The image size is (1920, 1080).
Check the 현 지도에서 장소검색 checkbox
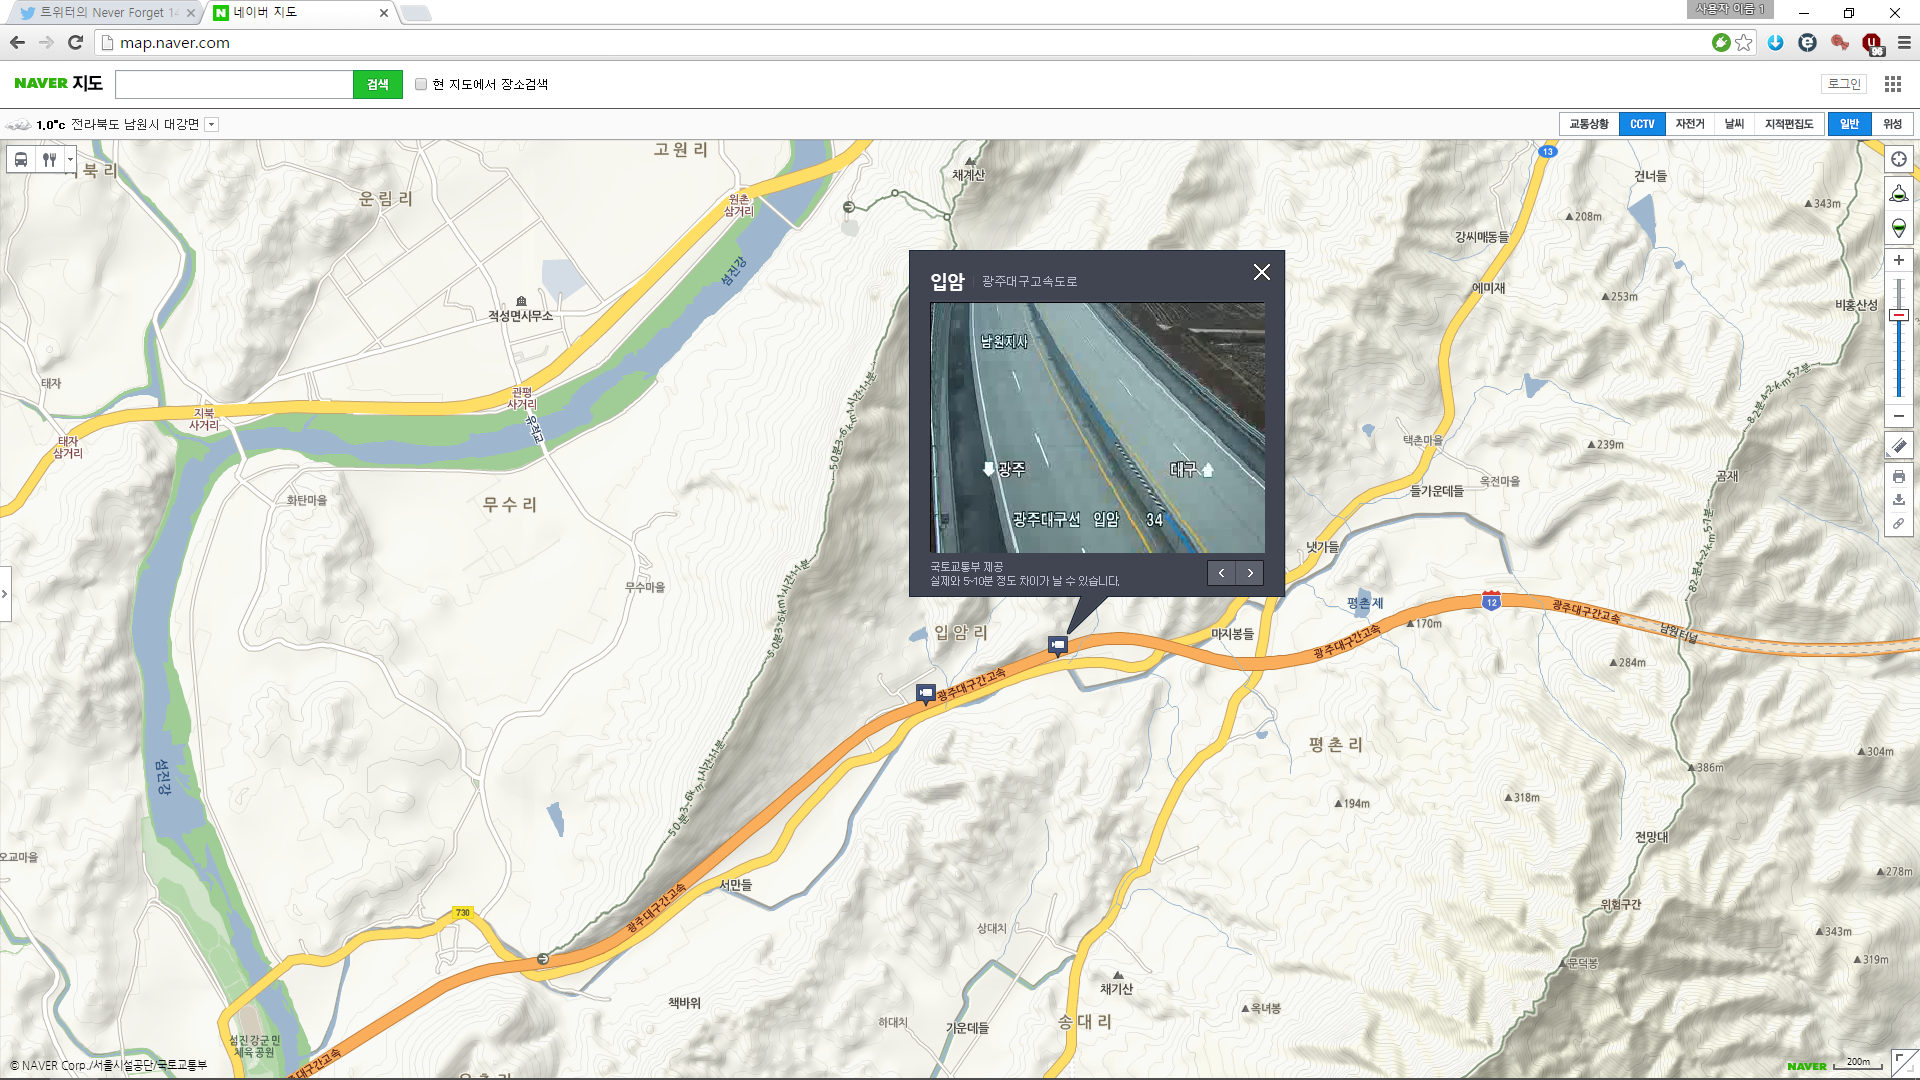421,85
